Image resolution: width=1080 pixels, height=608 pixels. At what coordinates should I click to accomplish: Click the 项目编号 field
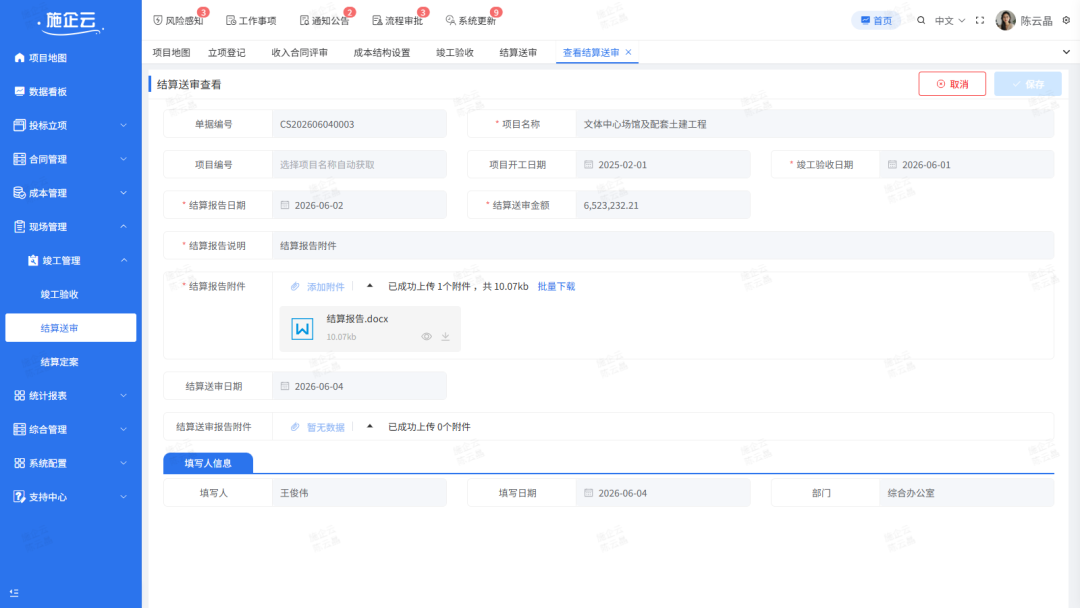click(x=359, y=165)
